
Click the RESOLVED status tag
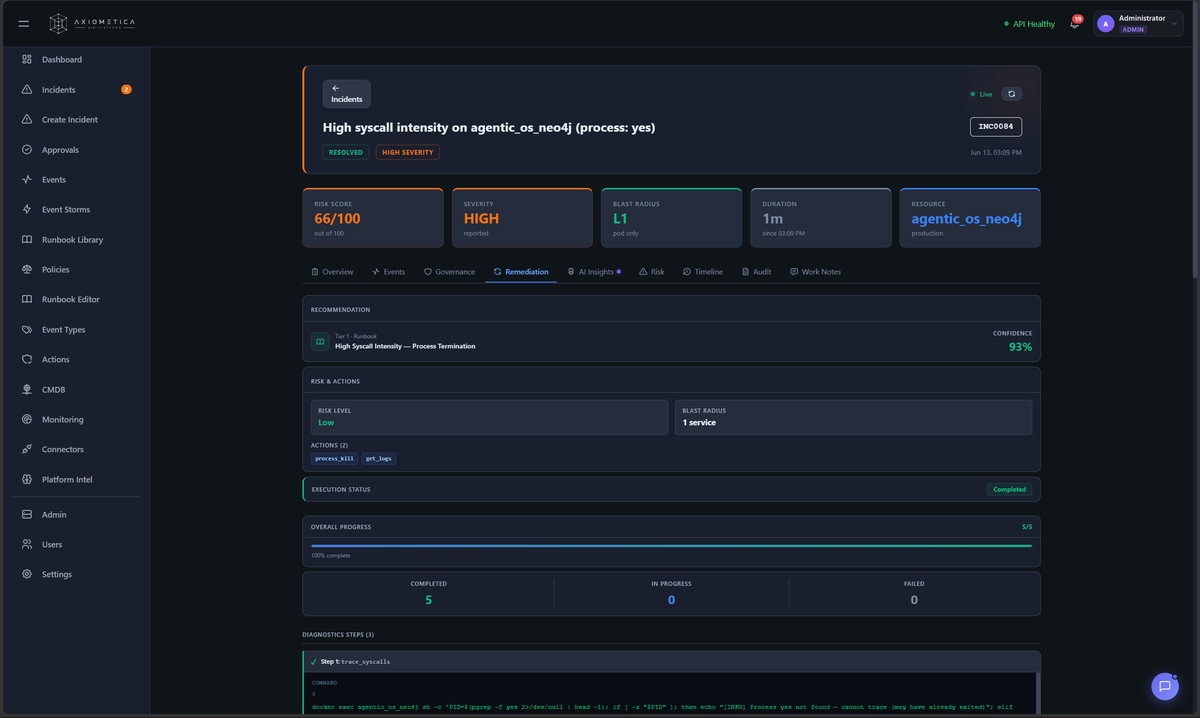point(346,152)
